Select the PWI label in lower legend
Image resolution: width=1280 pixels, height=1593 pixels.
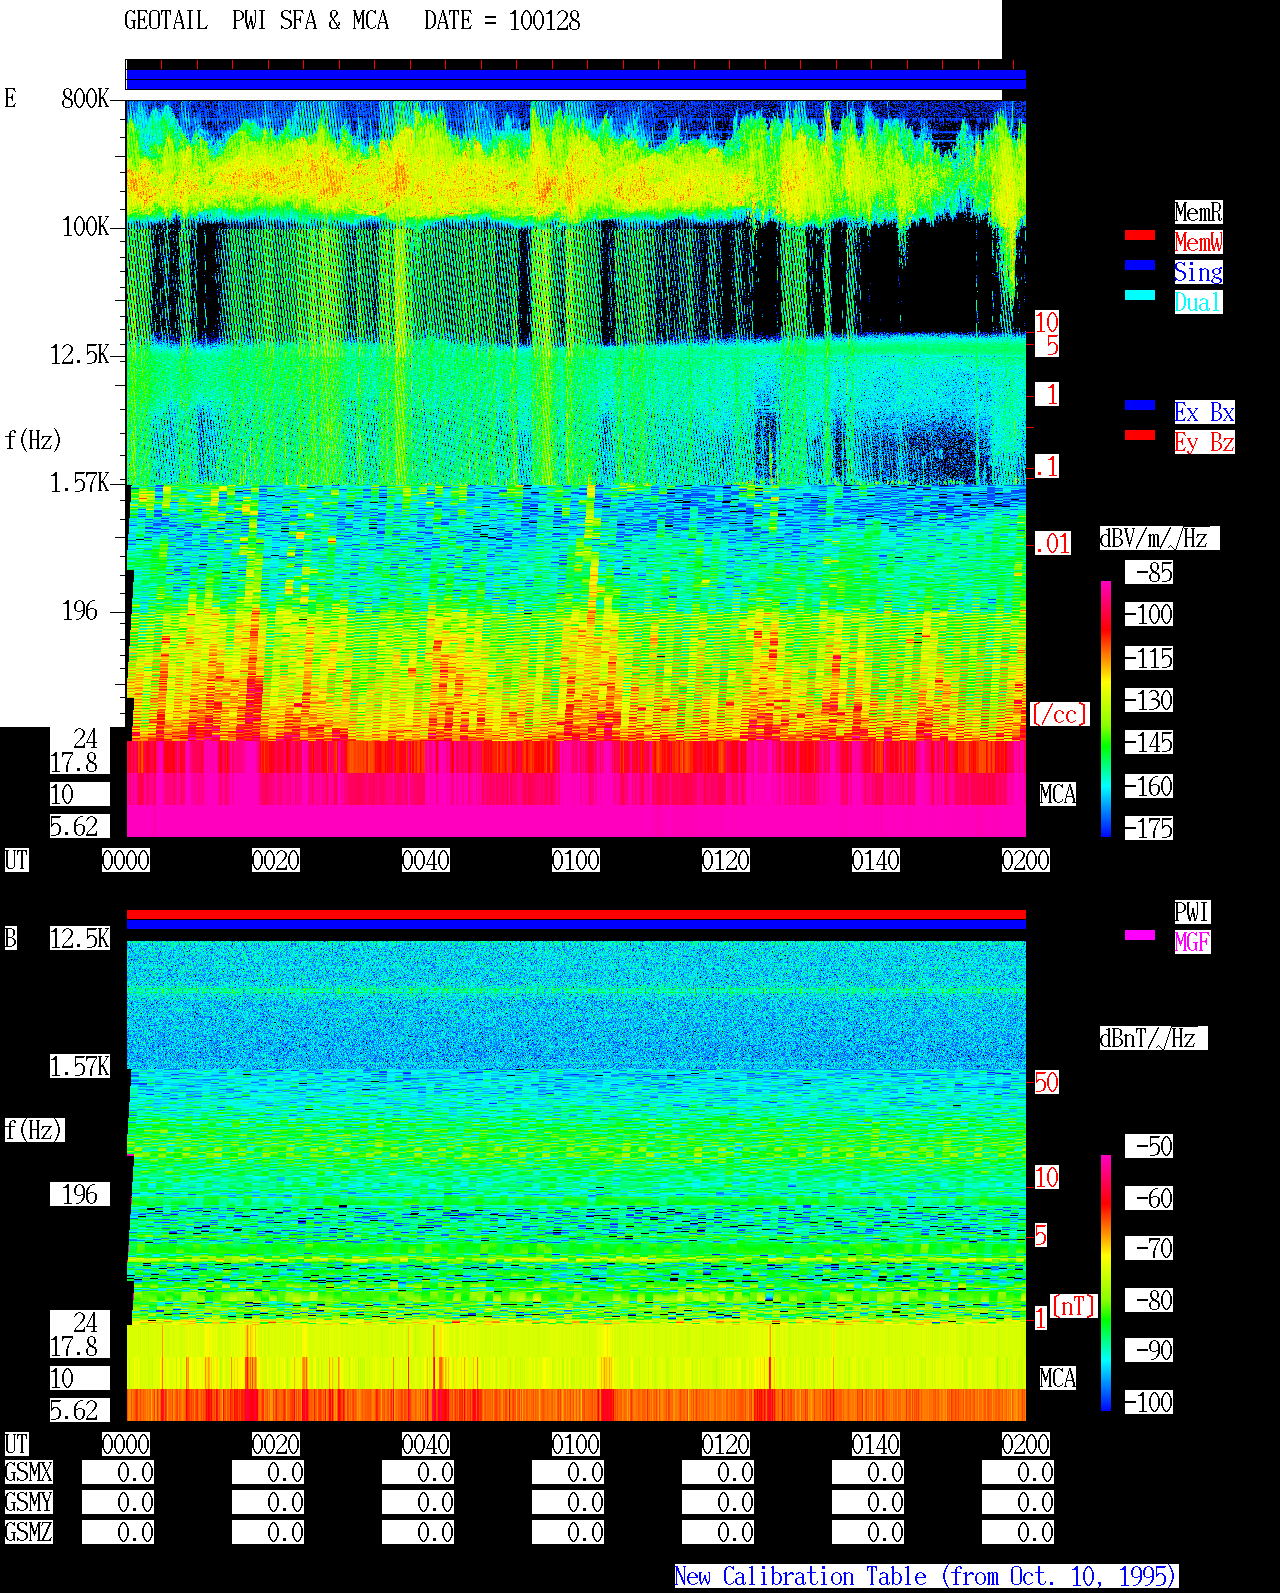click(x=1192, y=912)
